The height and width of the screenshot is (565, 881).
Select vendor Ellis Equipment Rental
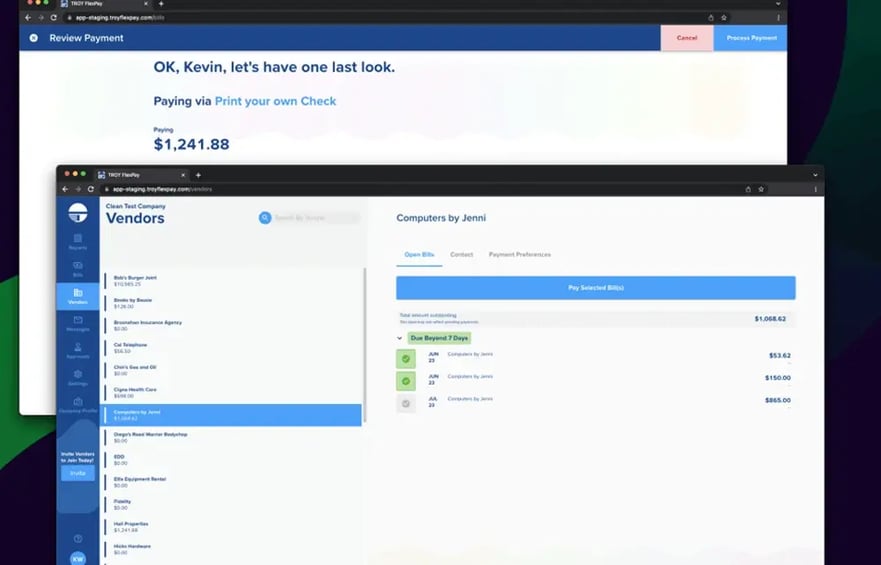click(231, 482)
